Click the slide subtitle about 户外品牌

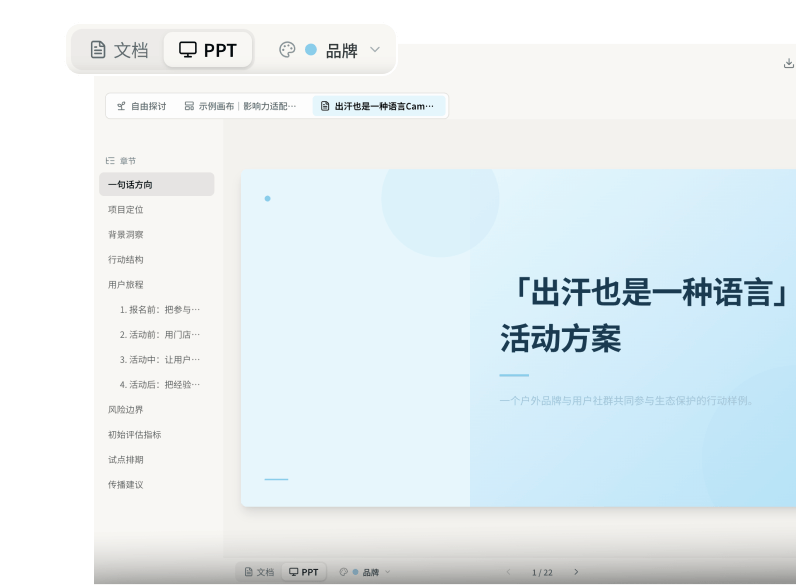coord(626,401)
